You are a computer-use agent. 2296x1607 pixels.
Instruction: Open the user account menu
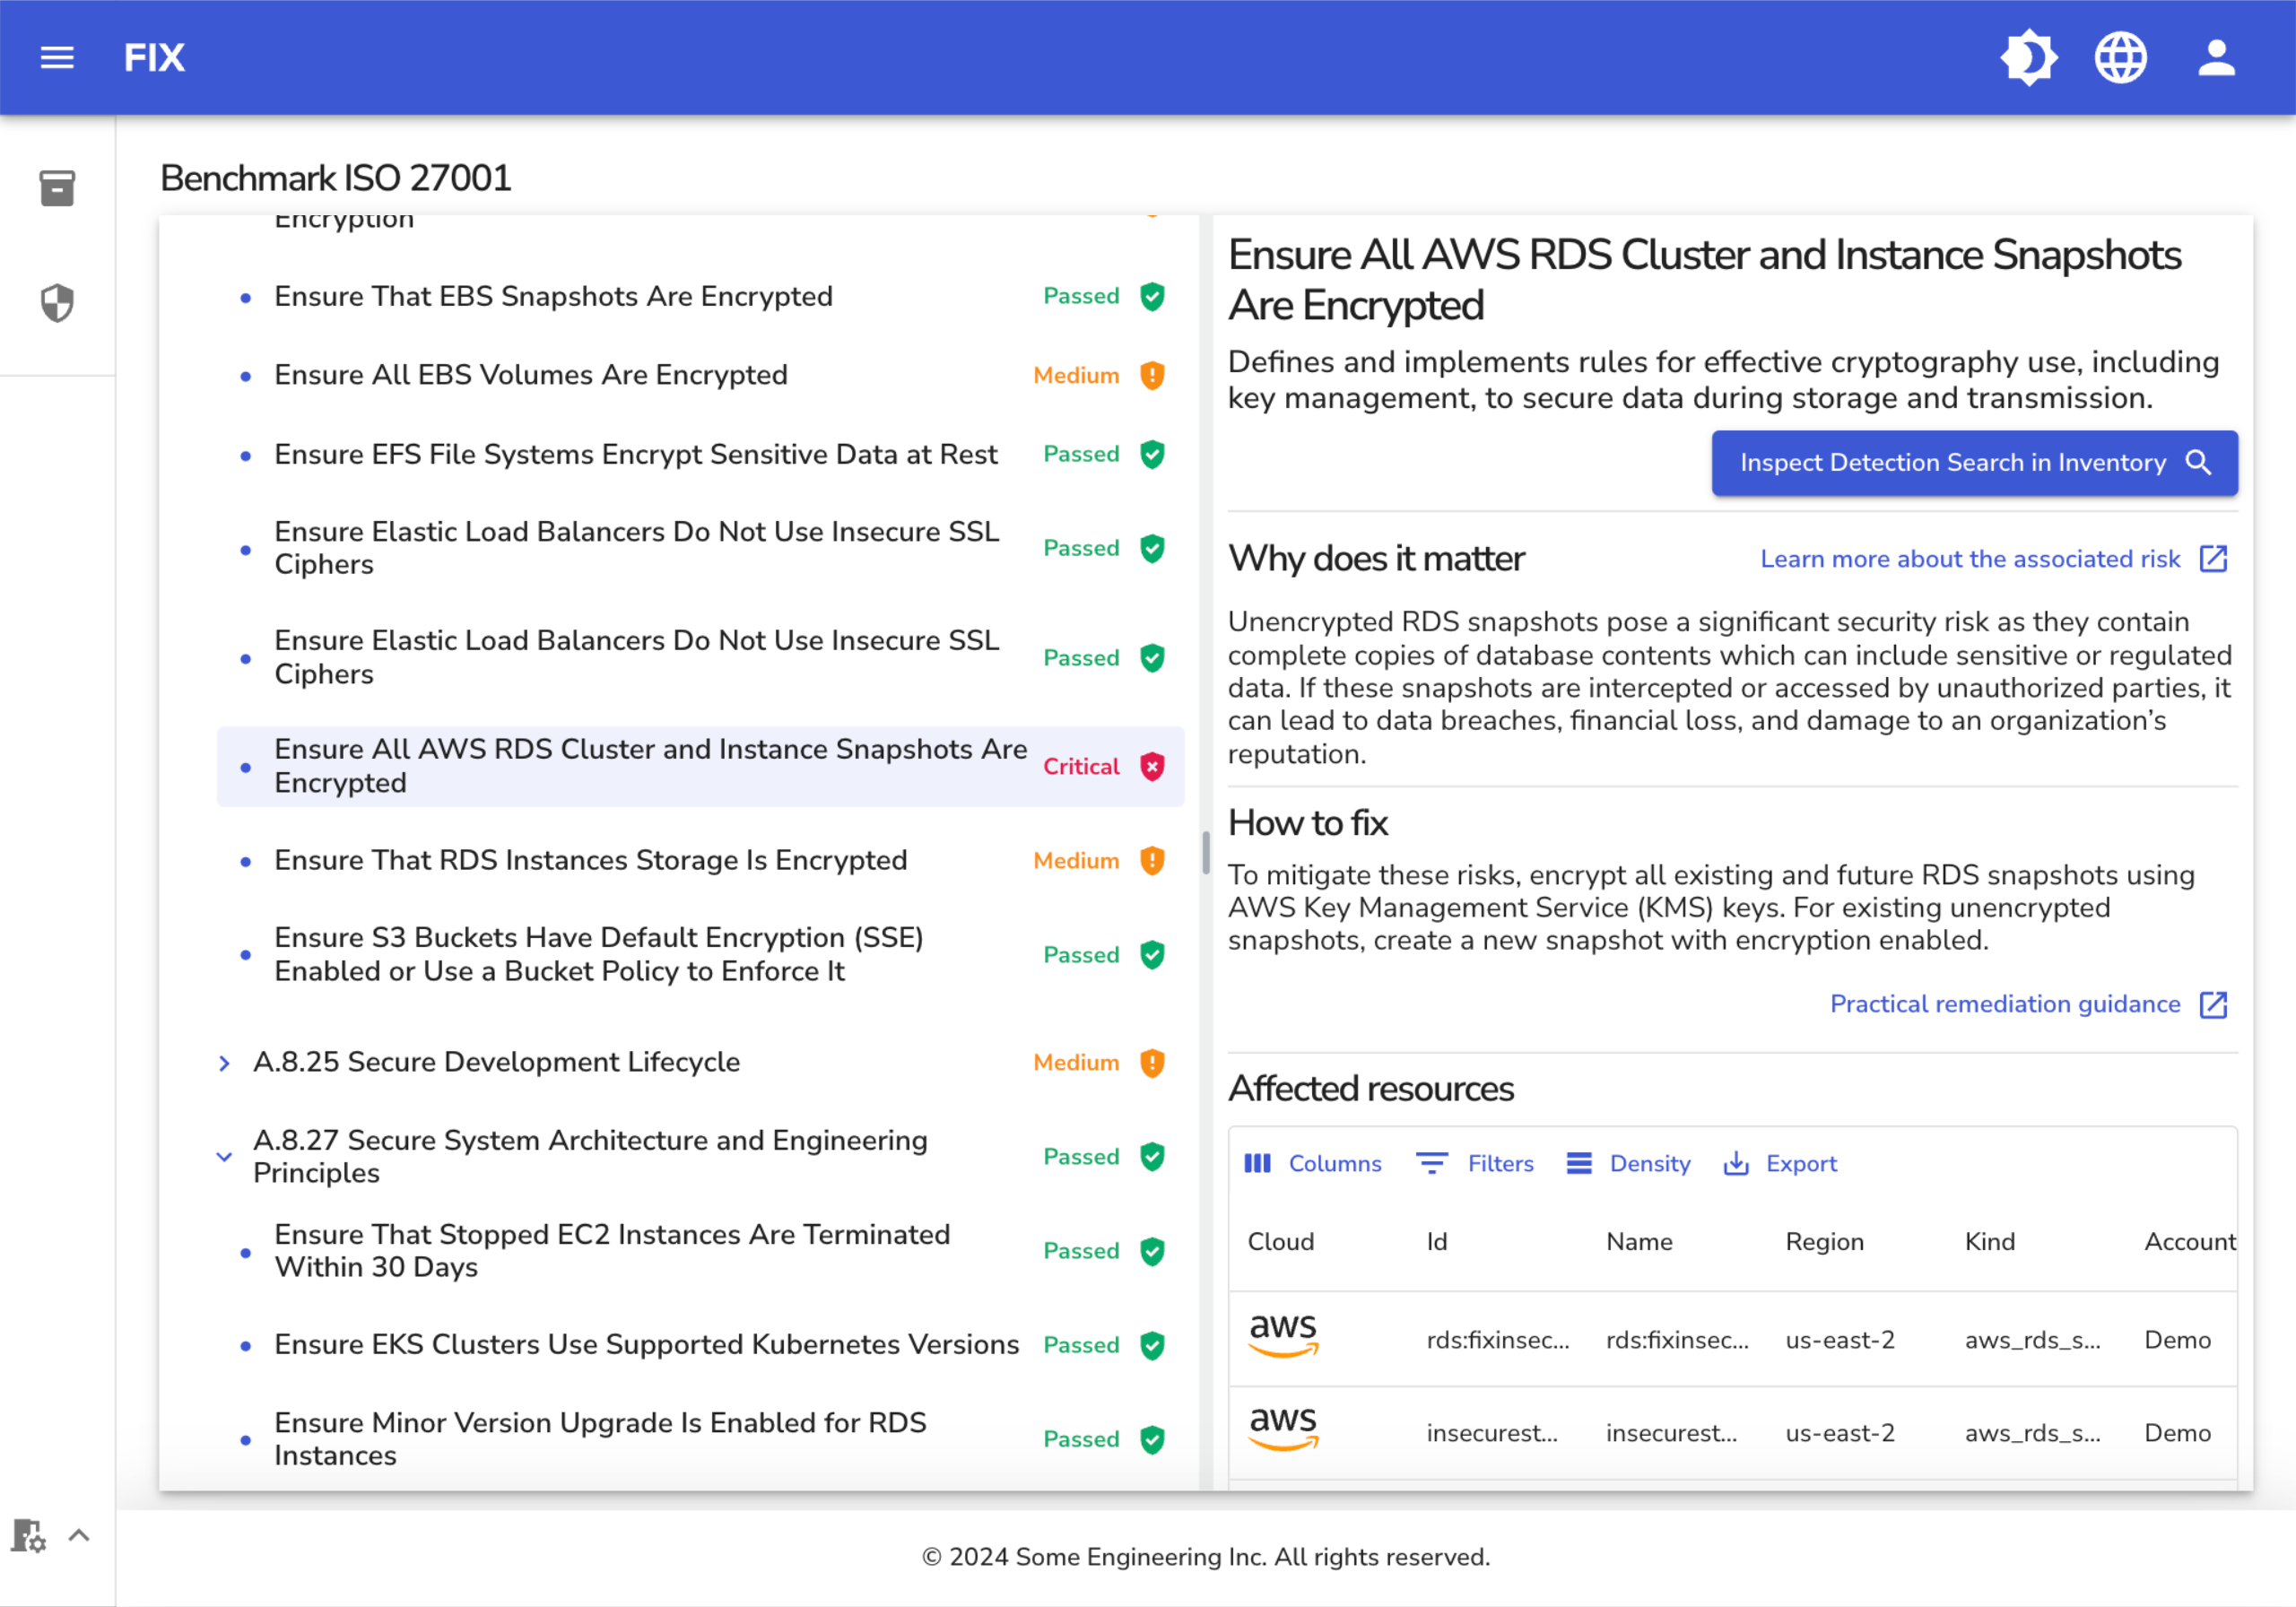click(2216, 58)
